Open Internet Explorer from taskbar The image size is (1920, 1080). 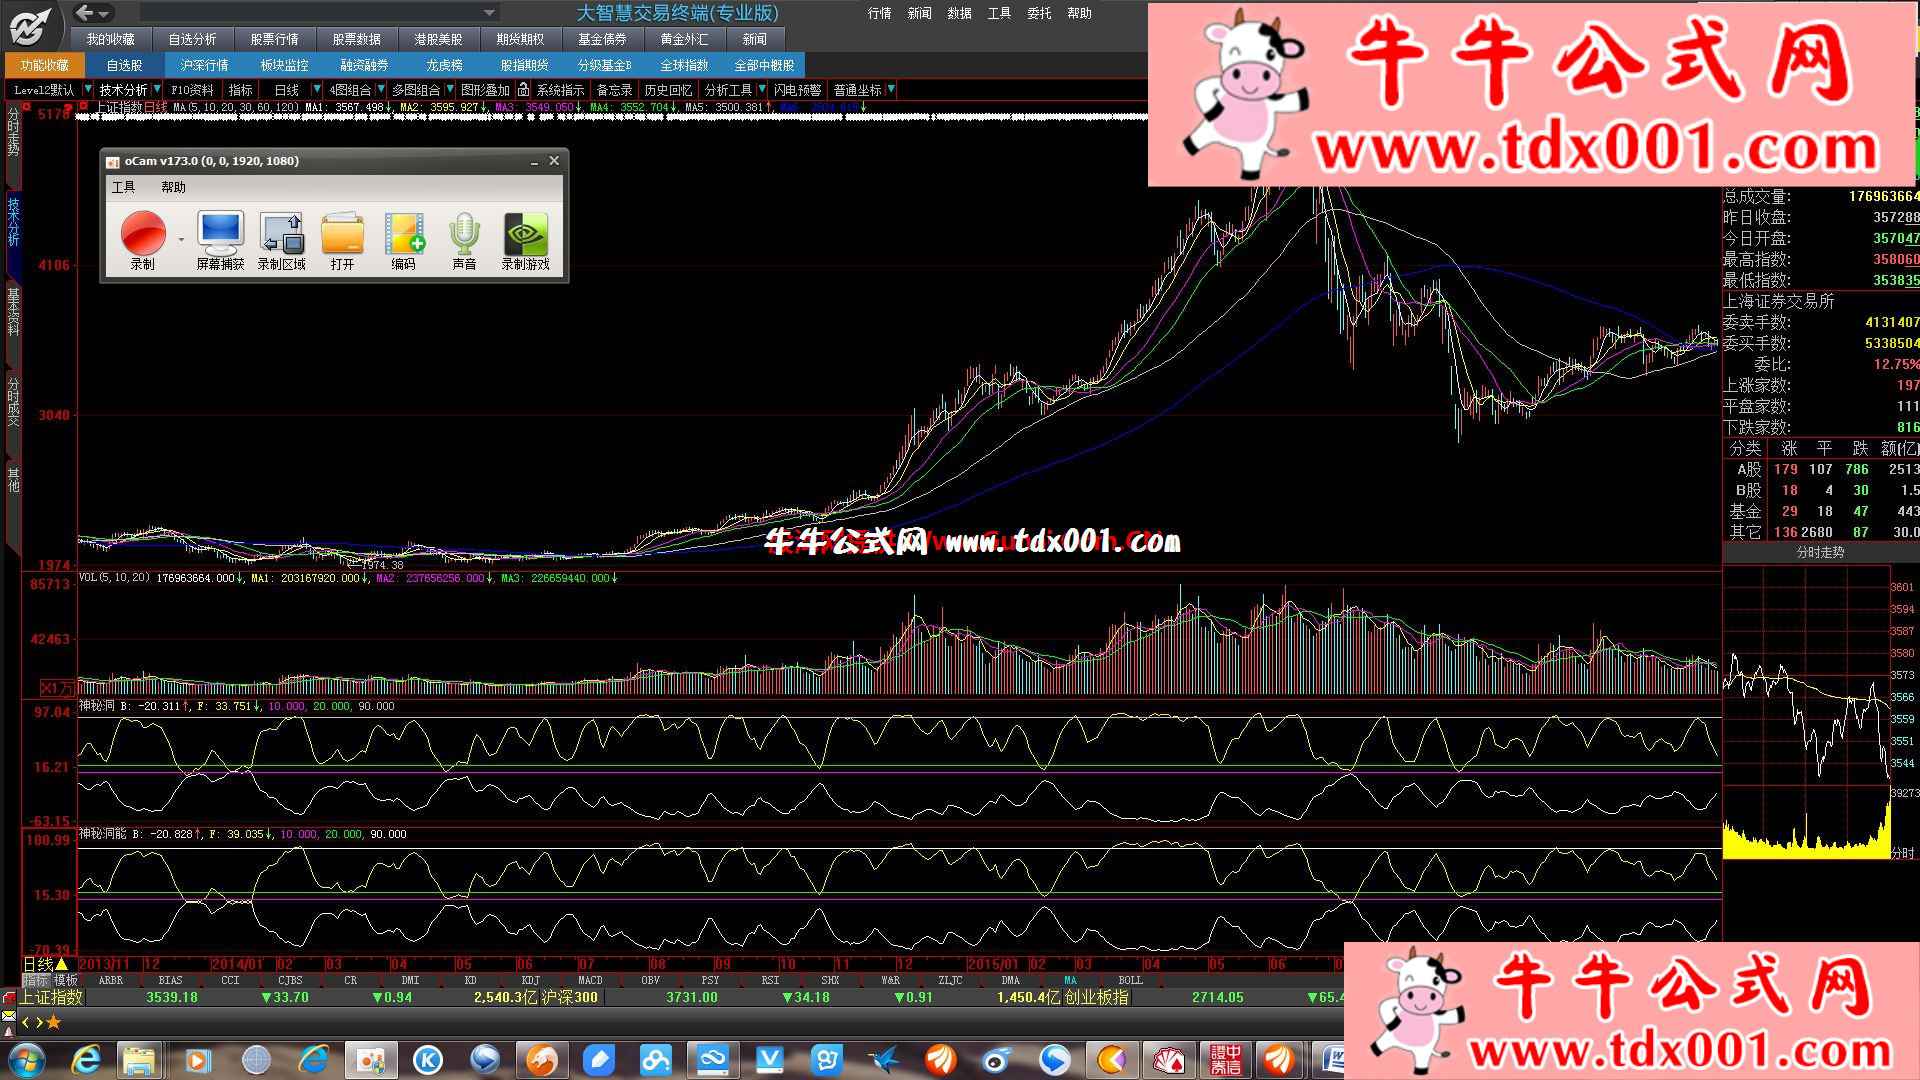(86, 1059)
